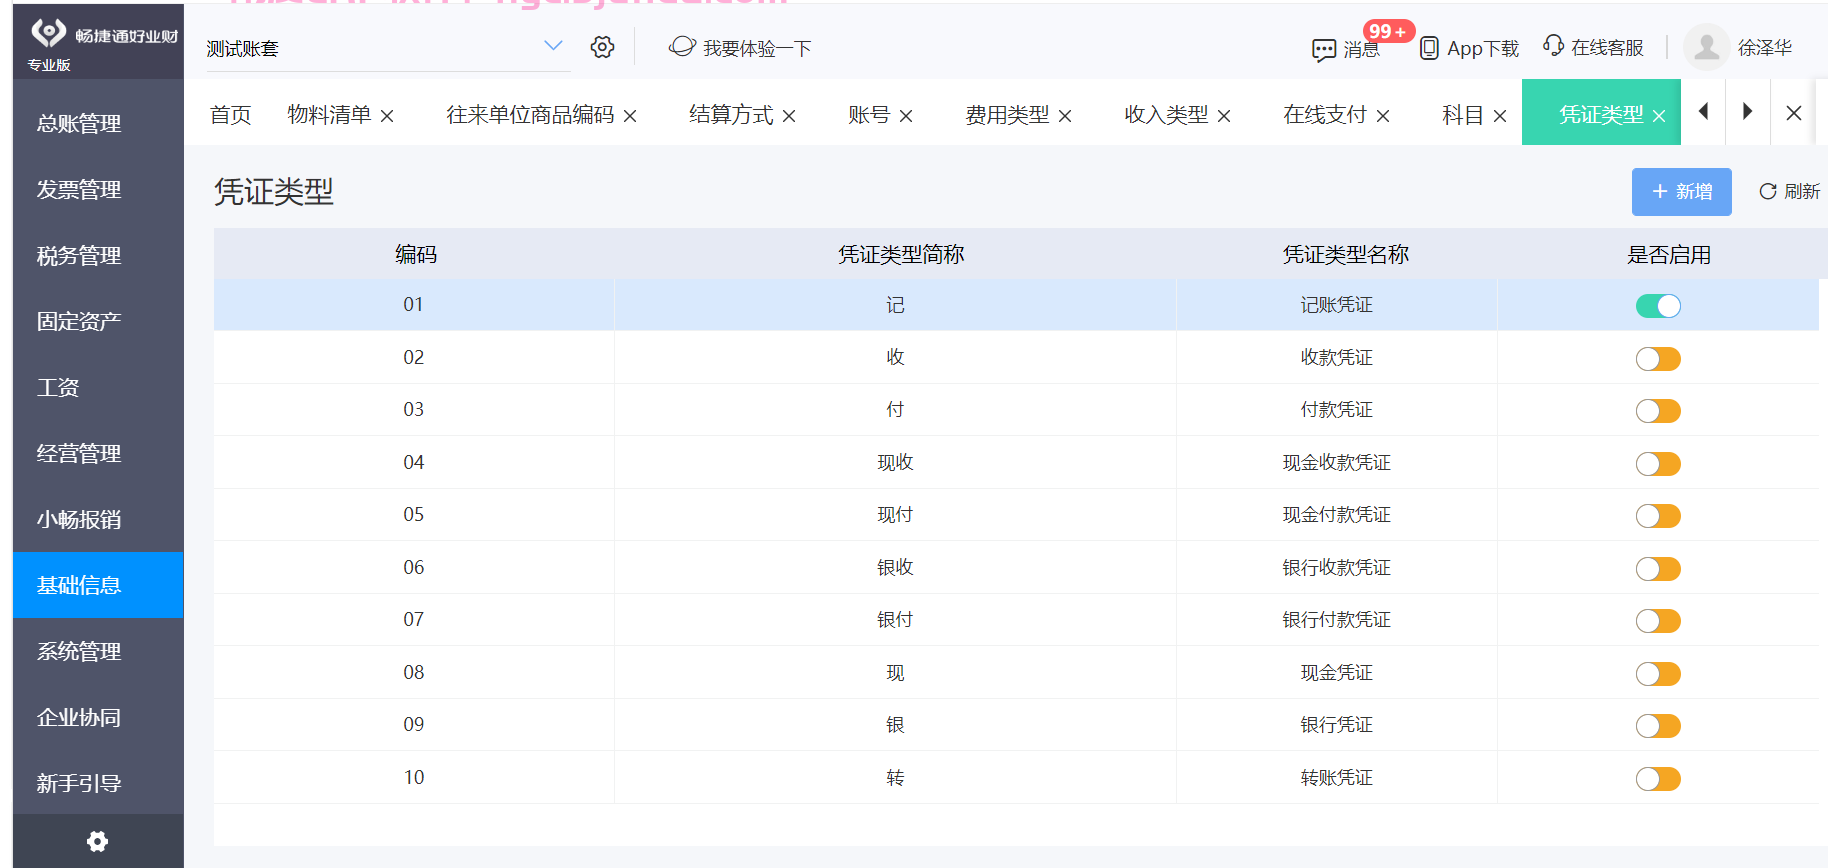Open sidebar bottom gear settings icon

coord(97,841)
